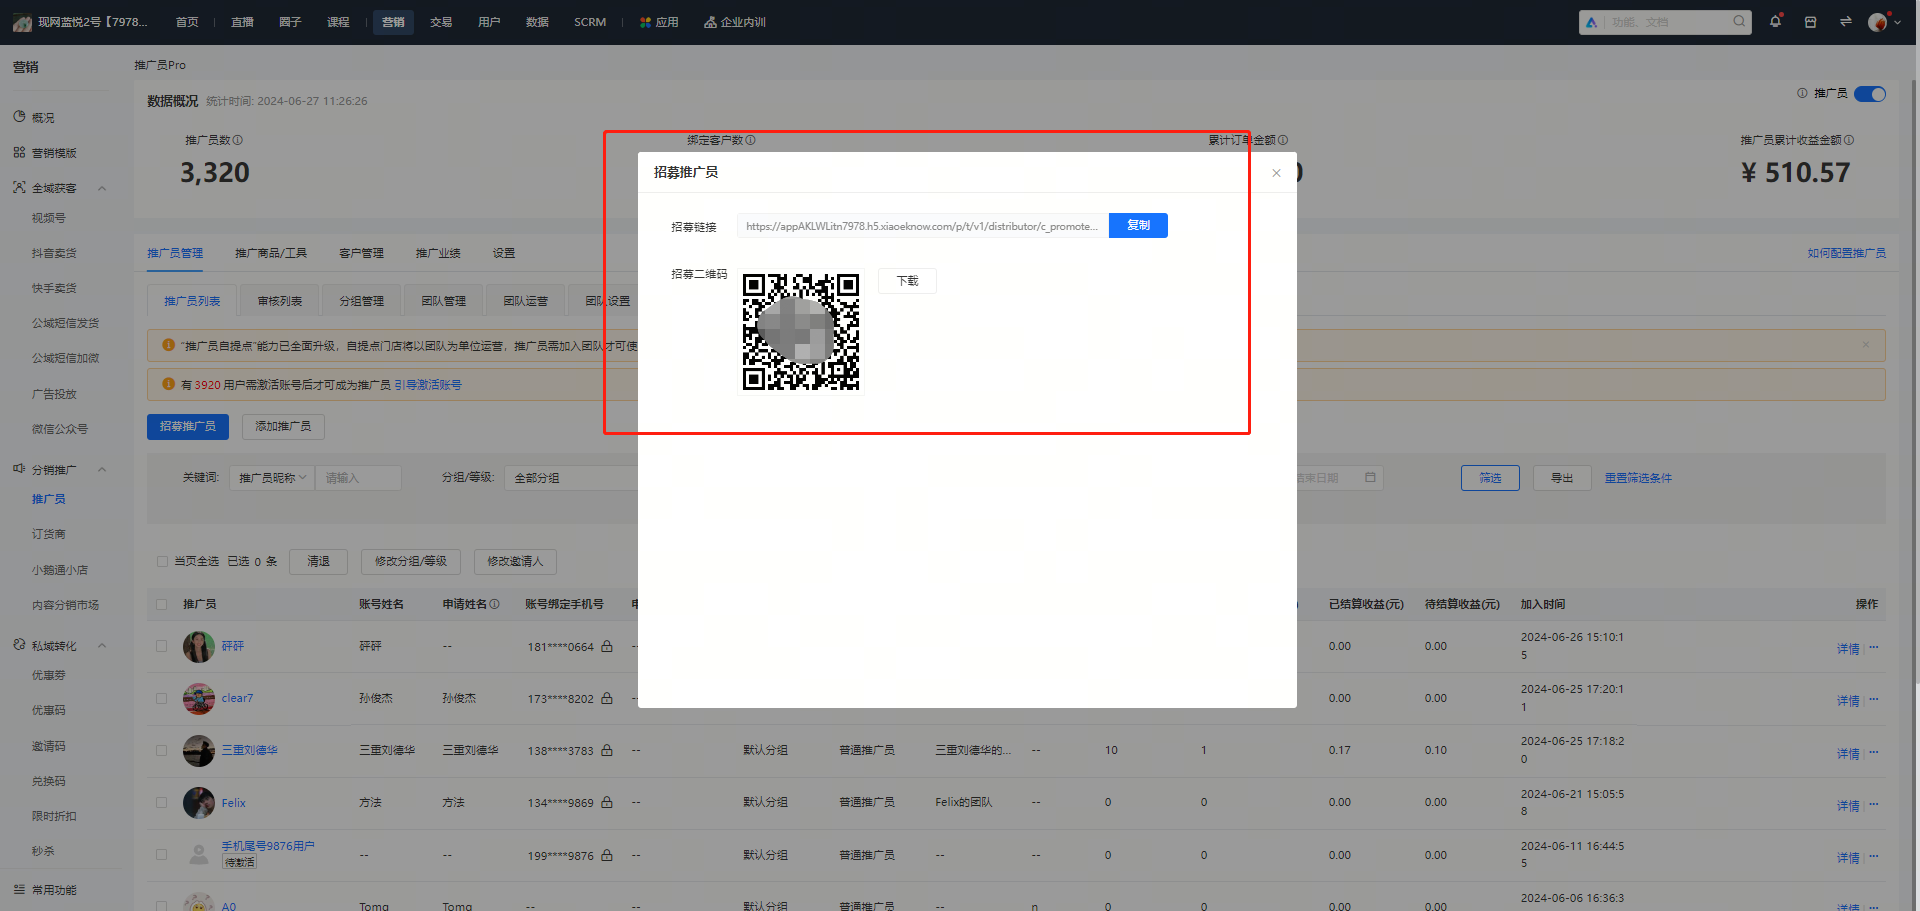The width and height of the screenshot is (1920, 911).
Task: Click the lock icon beside 138****3783
Action: point(607,750)
